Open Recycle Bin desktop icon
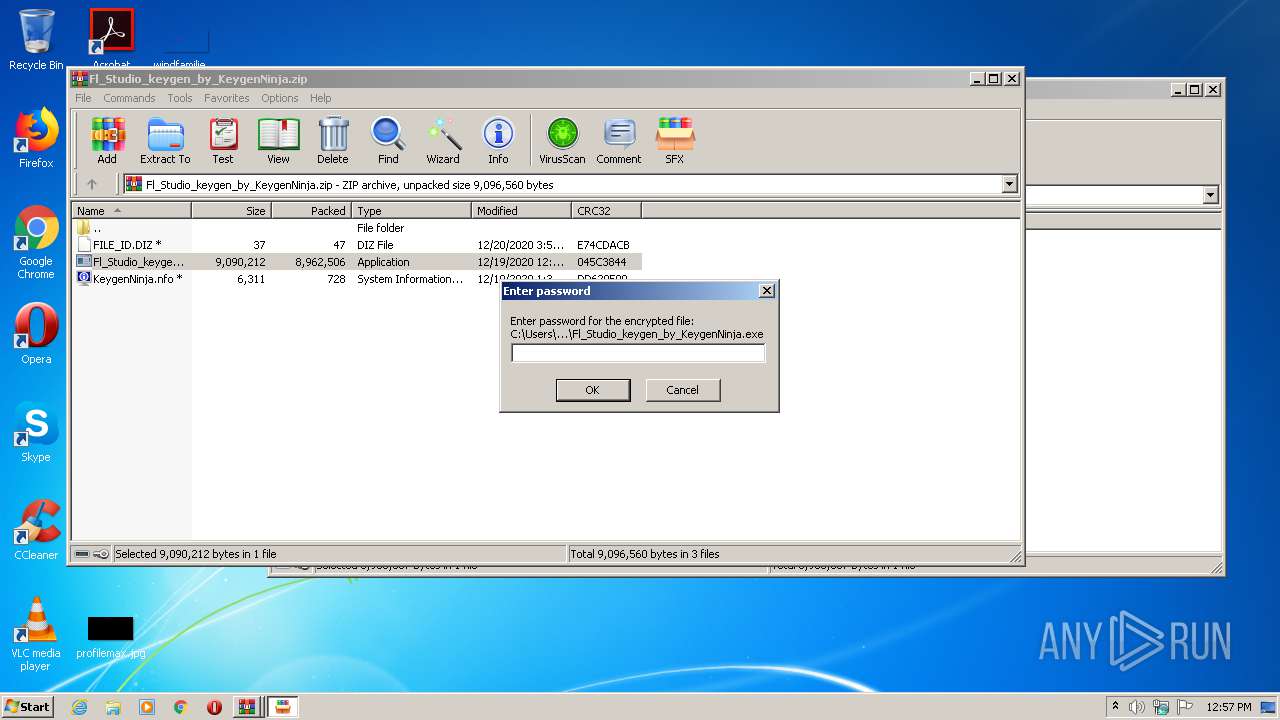 click(x=36, y=40)
